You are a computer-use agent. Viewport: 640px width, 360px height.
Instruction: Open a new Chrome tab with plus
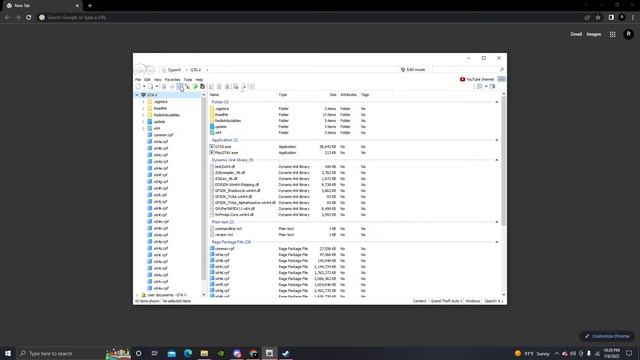tap(90, 6)
